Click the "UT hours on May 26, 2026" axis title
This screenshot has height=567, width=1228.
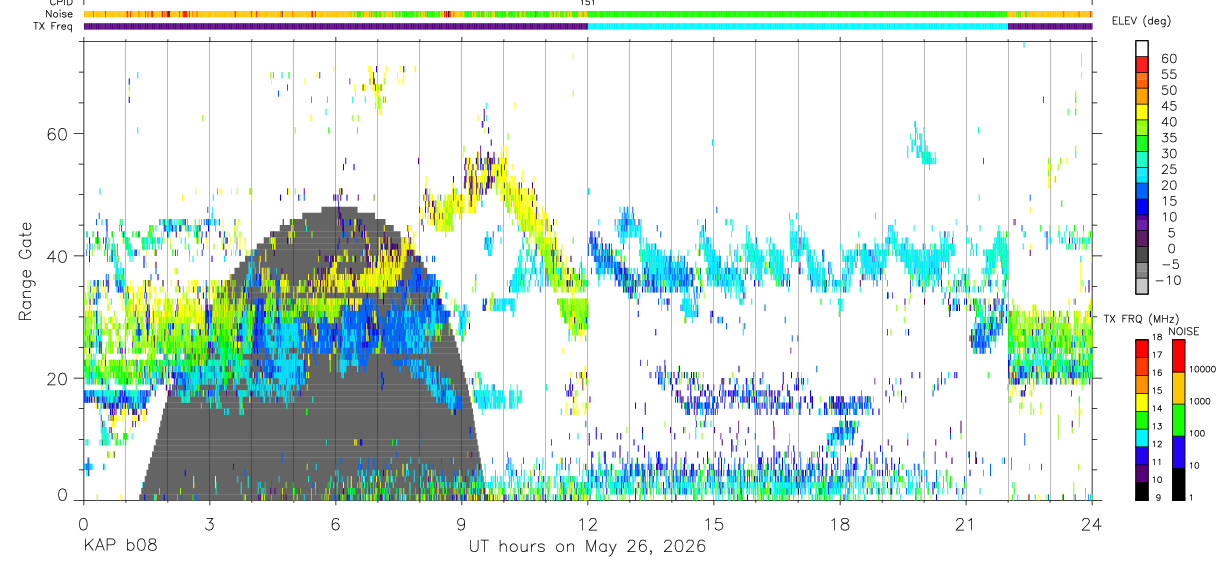click(x=587, y=547)
